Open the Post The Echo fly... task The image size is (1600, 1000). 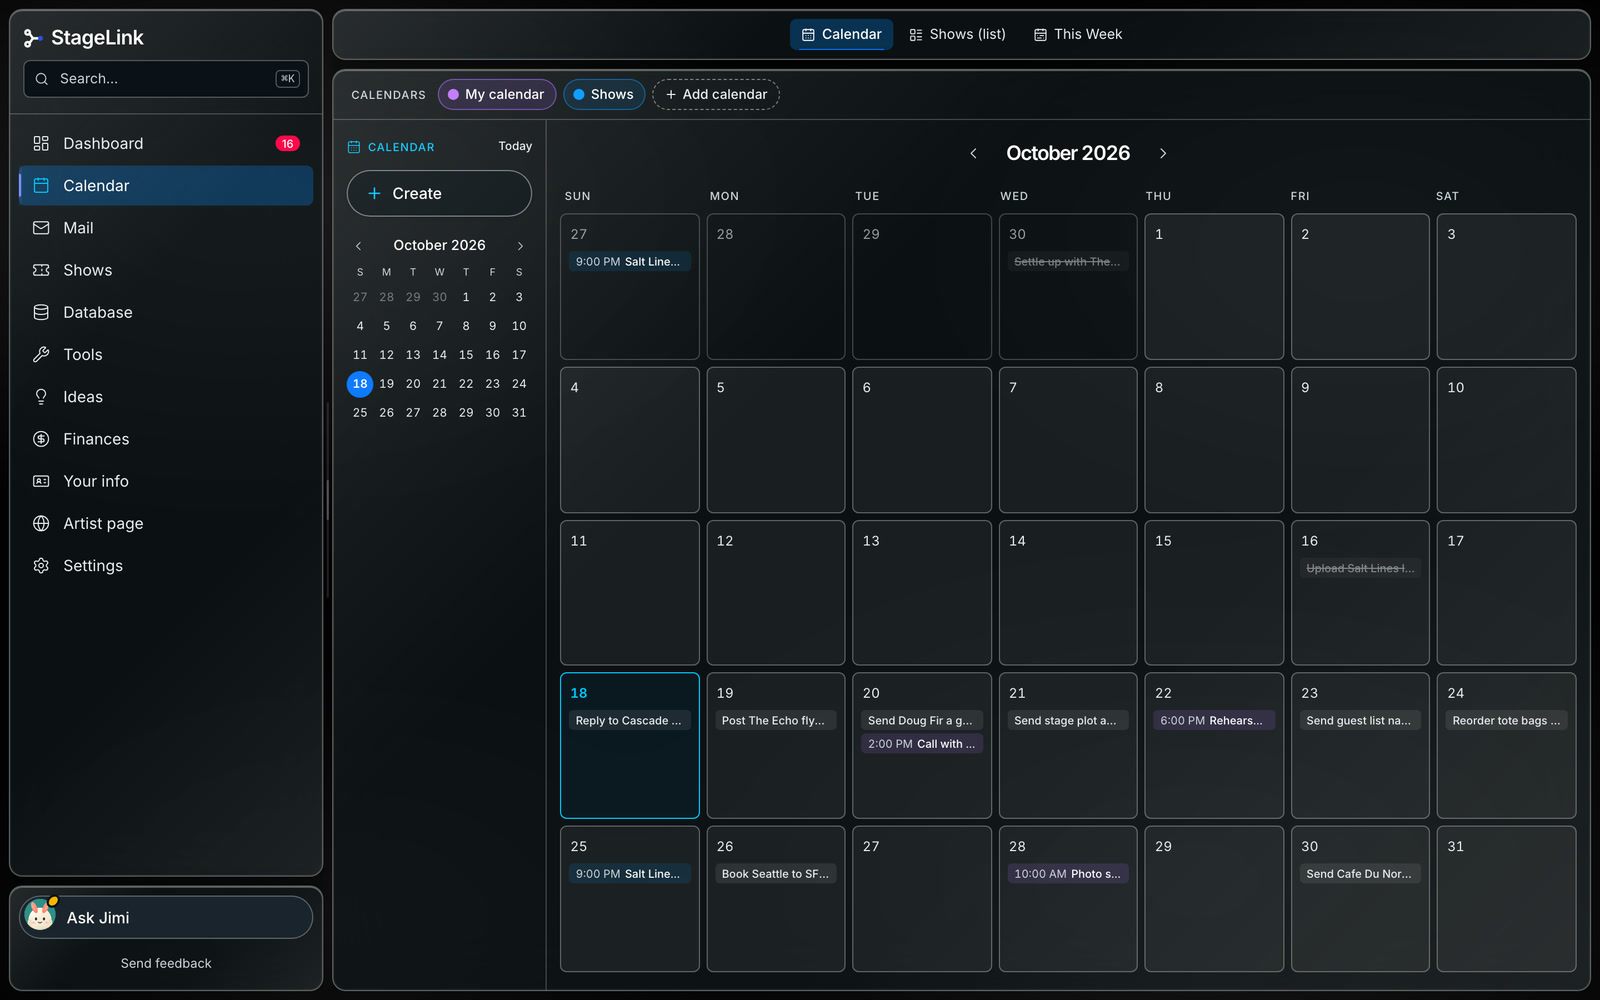click(x=776, y=721)
